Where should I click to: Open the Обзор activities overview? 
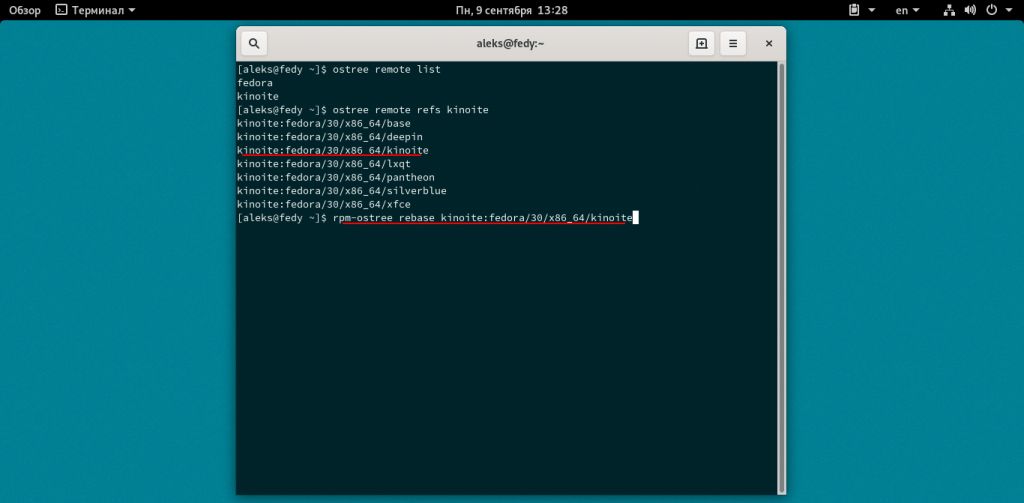pyautogui.click(x=25, y=10)
